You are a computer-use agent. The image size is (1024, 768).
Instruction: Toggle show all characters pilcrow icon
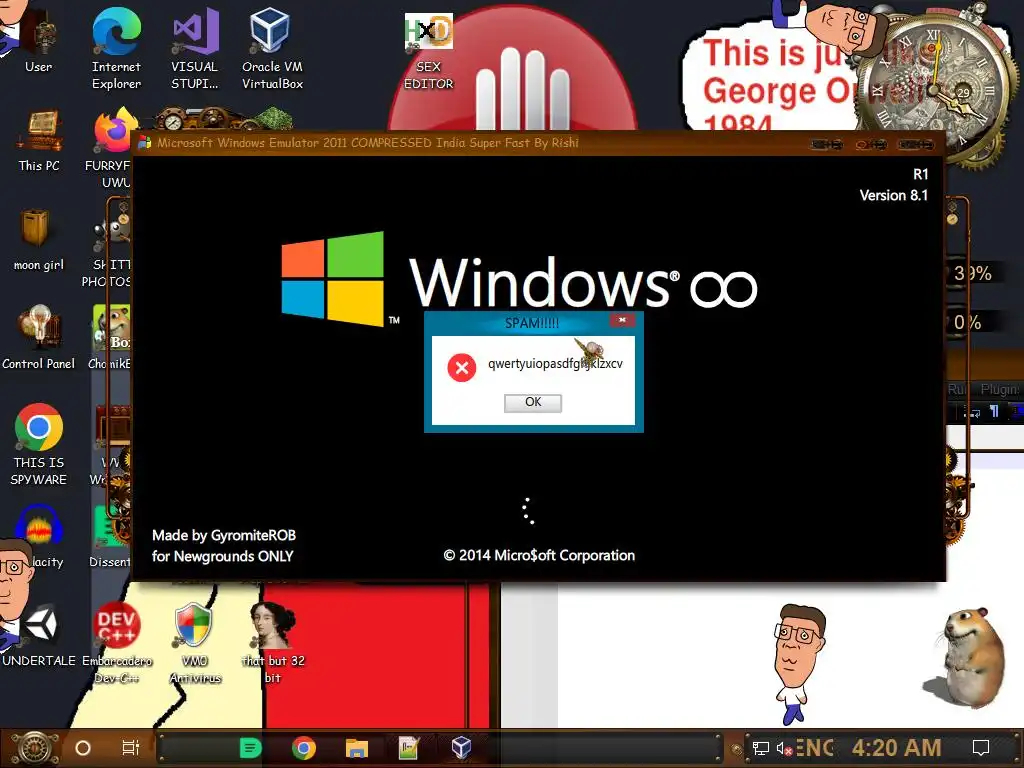coord(994,411)
